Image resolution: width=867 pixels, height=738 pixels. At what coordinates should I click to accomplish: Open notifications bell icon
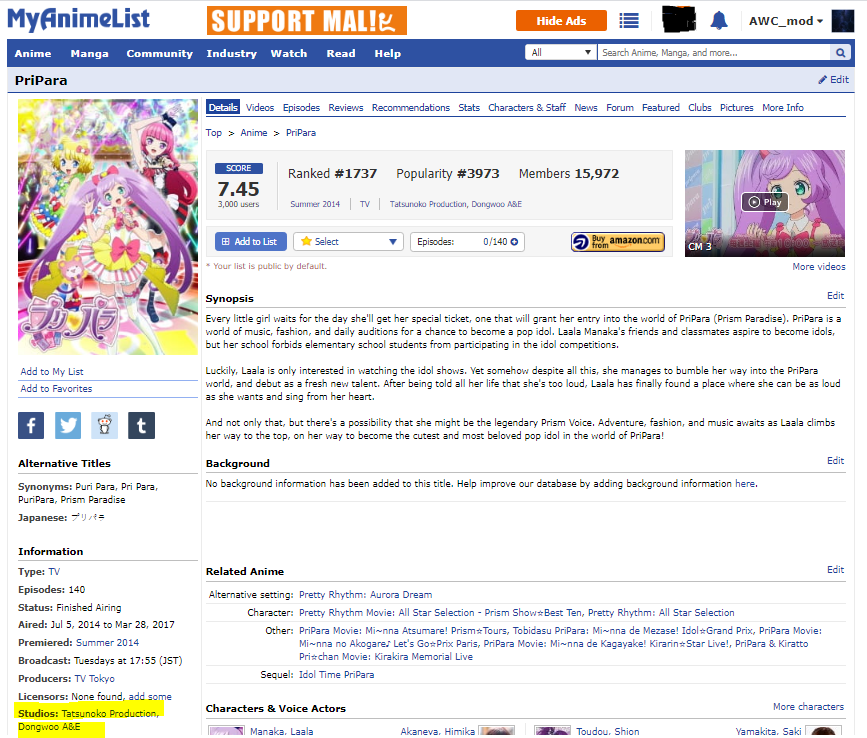click(x=719, y=21)
